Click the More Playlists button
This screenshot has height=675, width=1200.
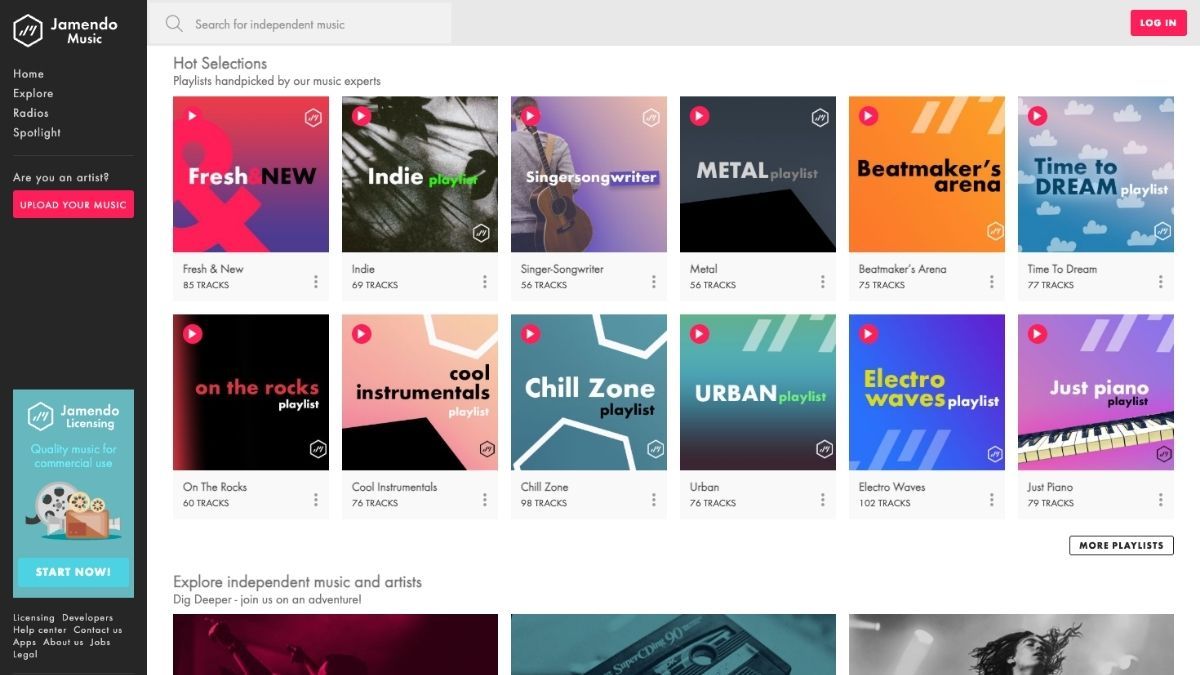(1121, 545)
